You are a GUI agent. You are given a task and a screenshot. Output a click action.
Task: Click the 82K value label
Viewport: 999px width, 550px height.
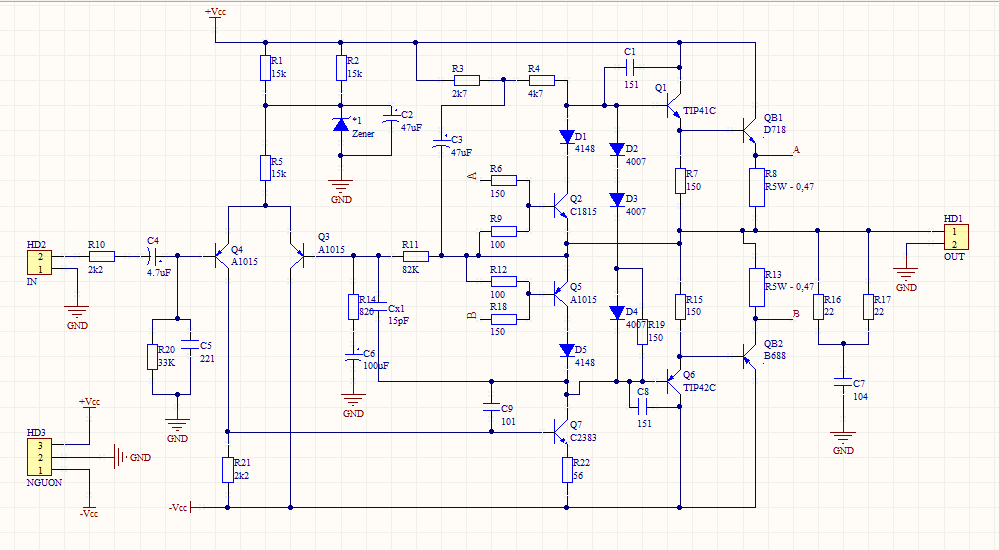click(x=411, y=270)
